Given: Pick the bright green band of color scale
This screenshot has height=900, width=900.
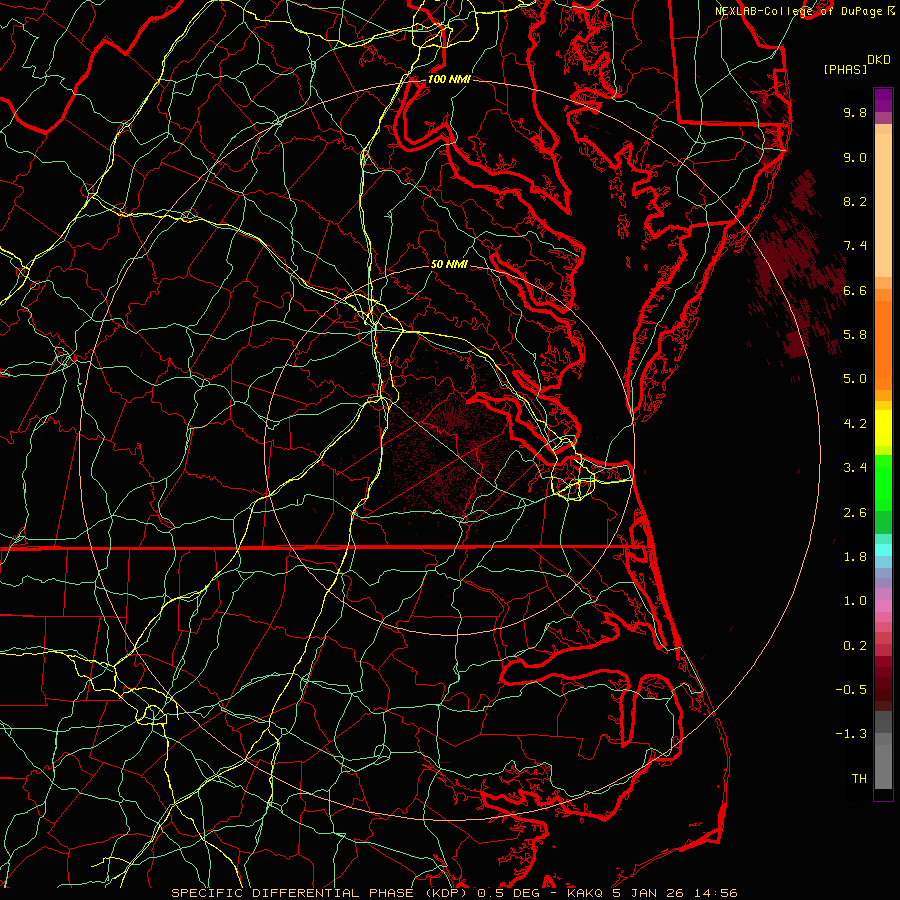Looking at the screenshot, I should pyautogui.click(x=883, y=482).
